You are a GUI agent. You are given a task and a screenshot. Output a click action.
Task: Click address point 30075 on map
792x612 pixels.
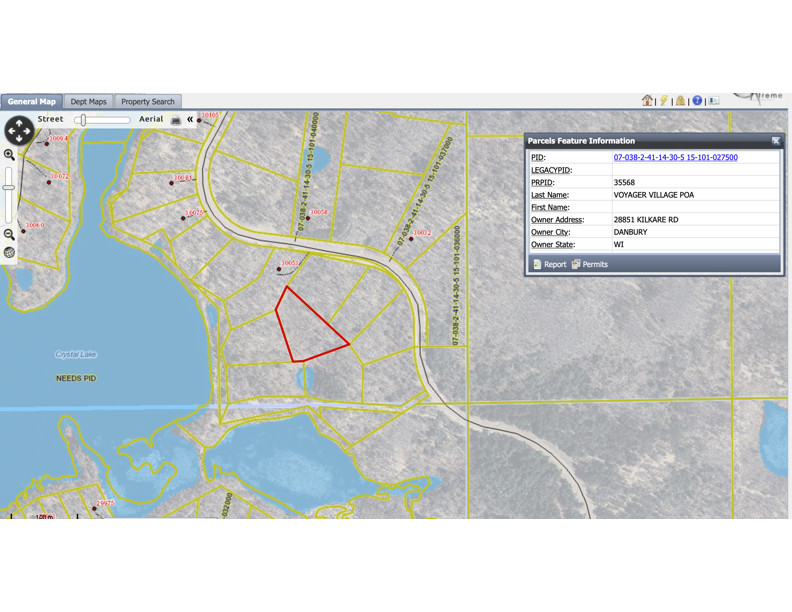(x=183, y=218)
